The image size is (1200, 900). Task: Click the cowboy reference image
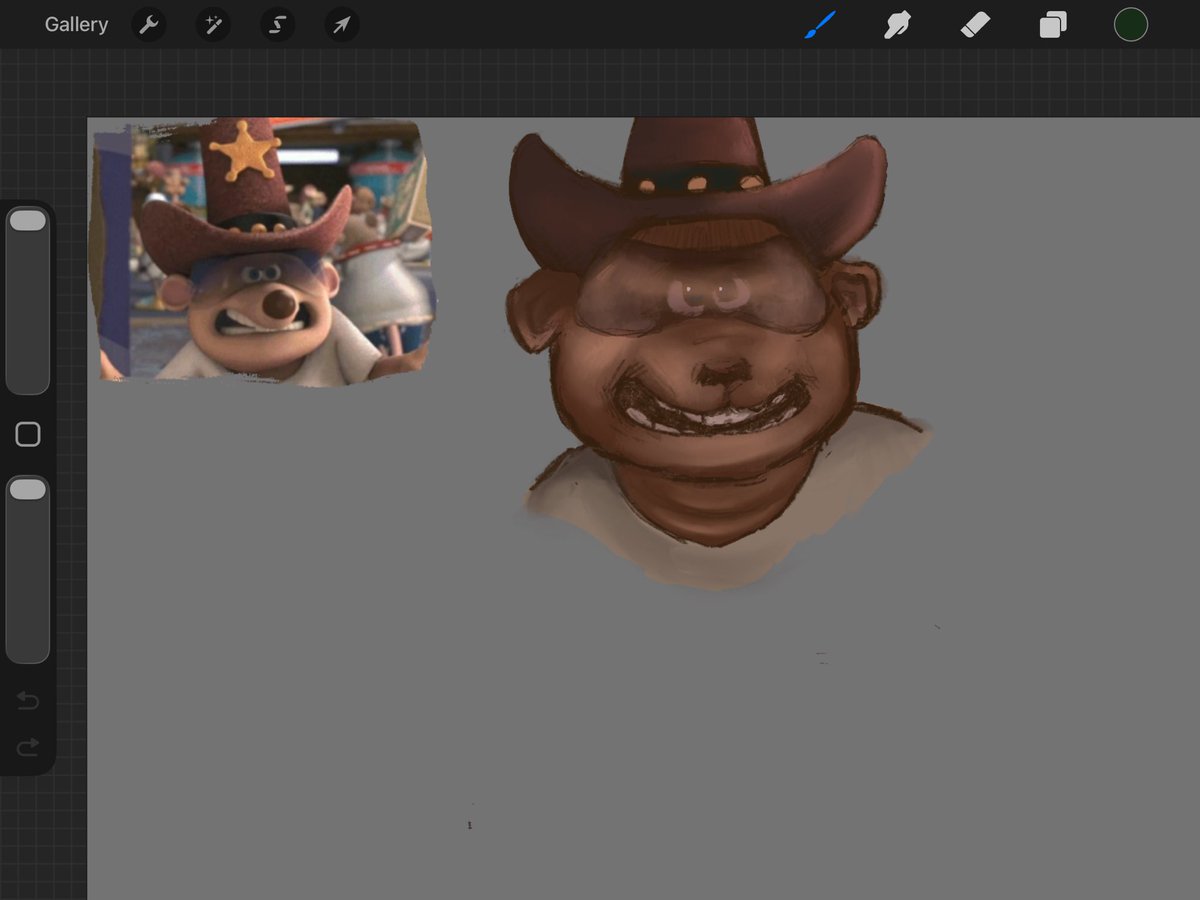click(x=263, y=251)
